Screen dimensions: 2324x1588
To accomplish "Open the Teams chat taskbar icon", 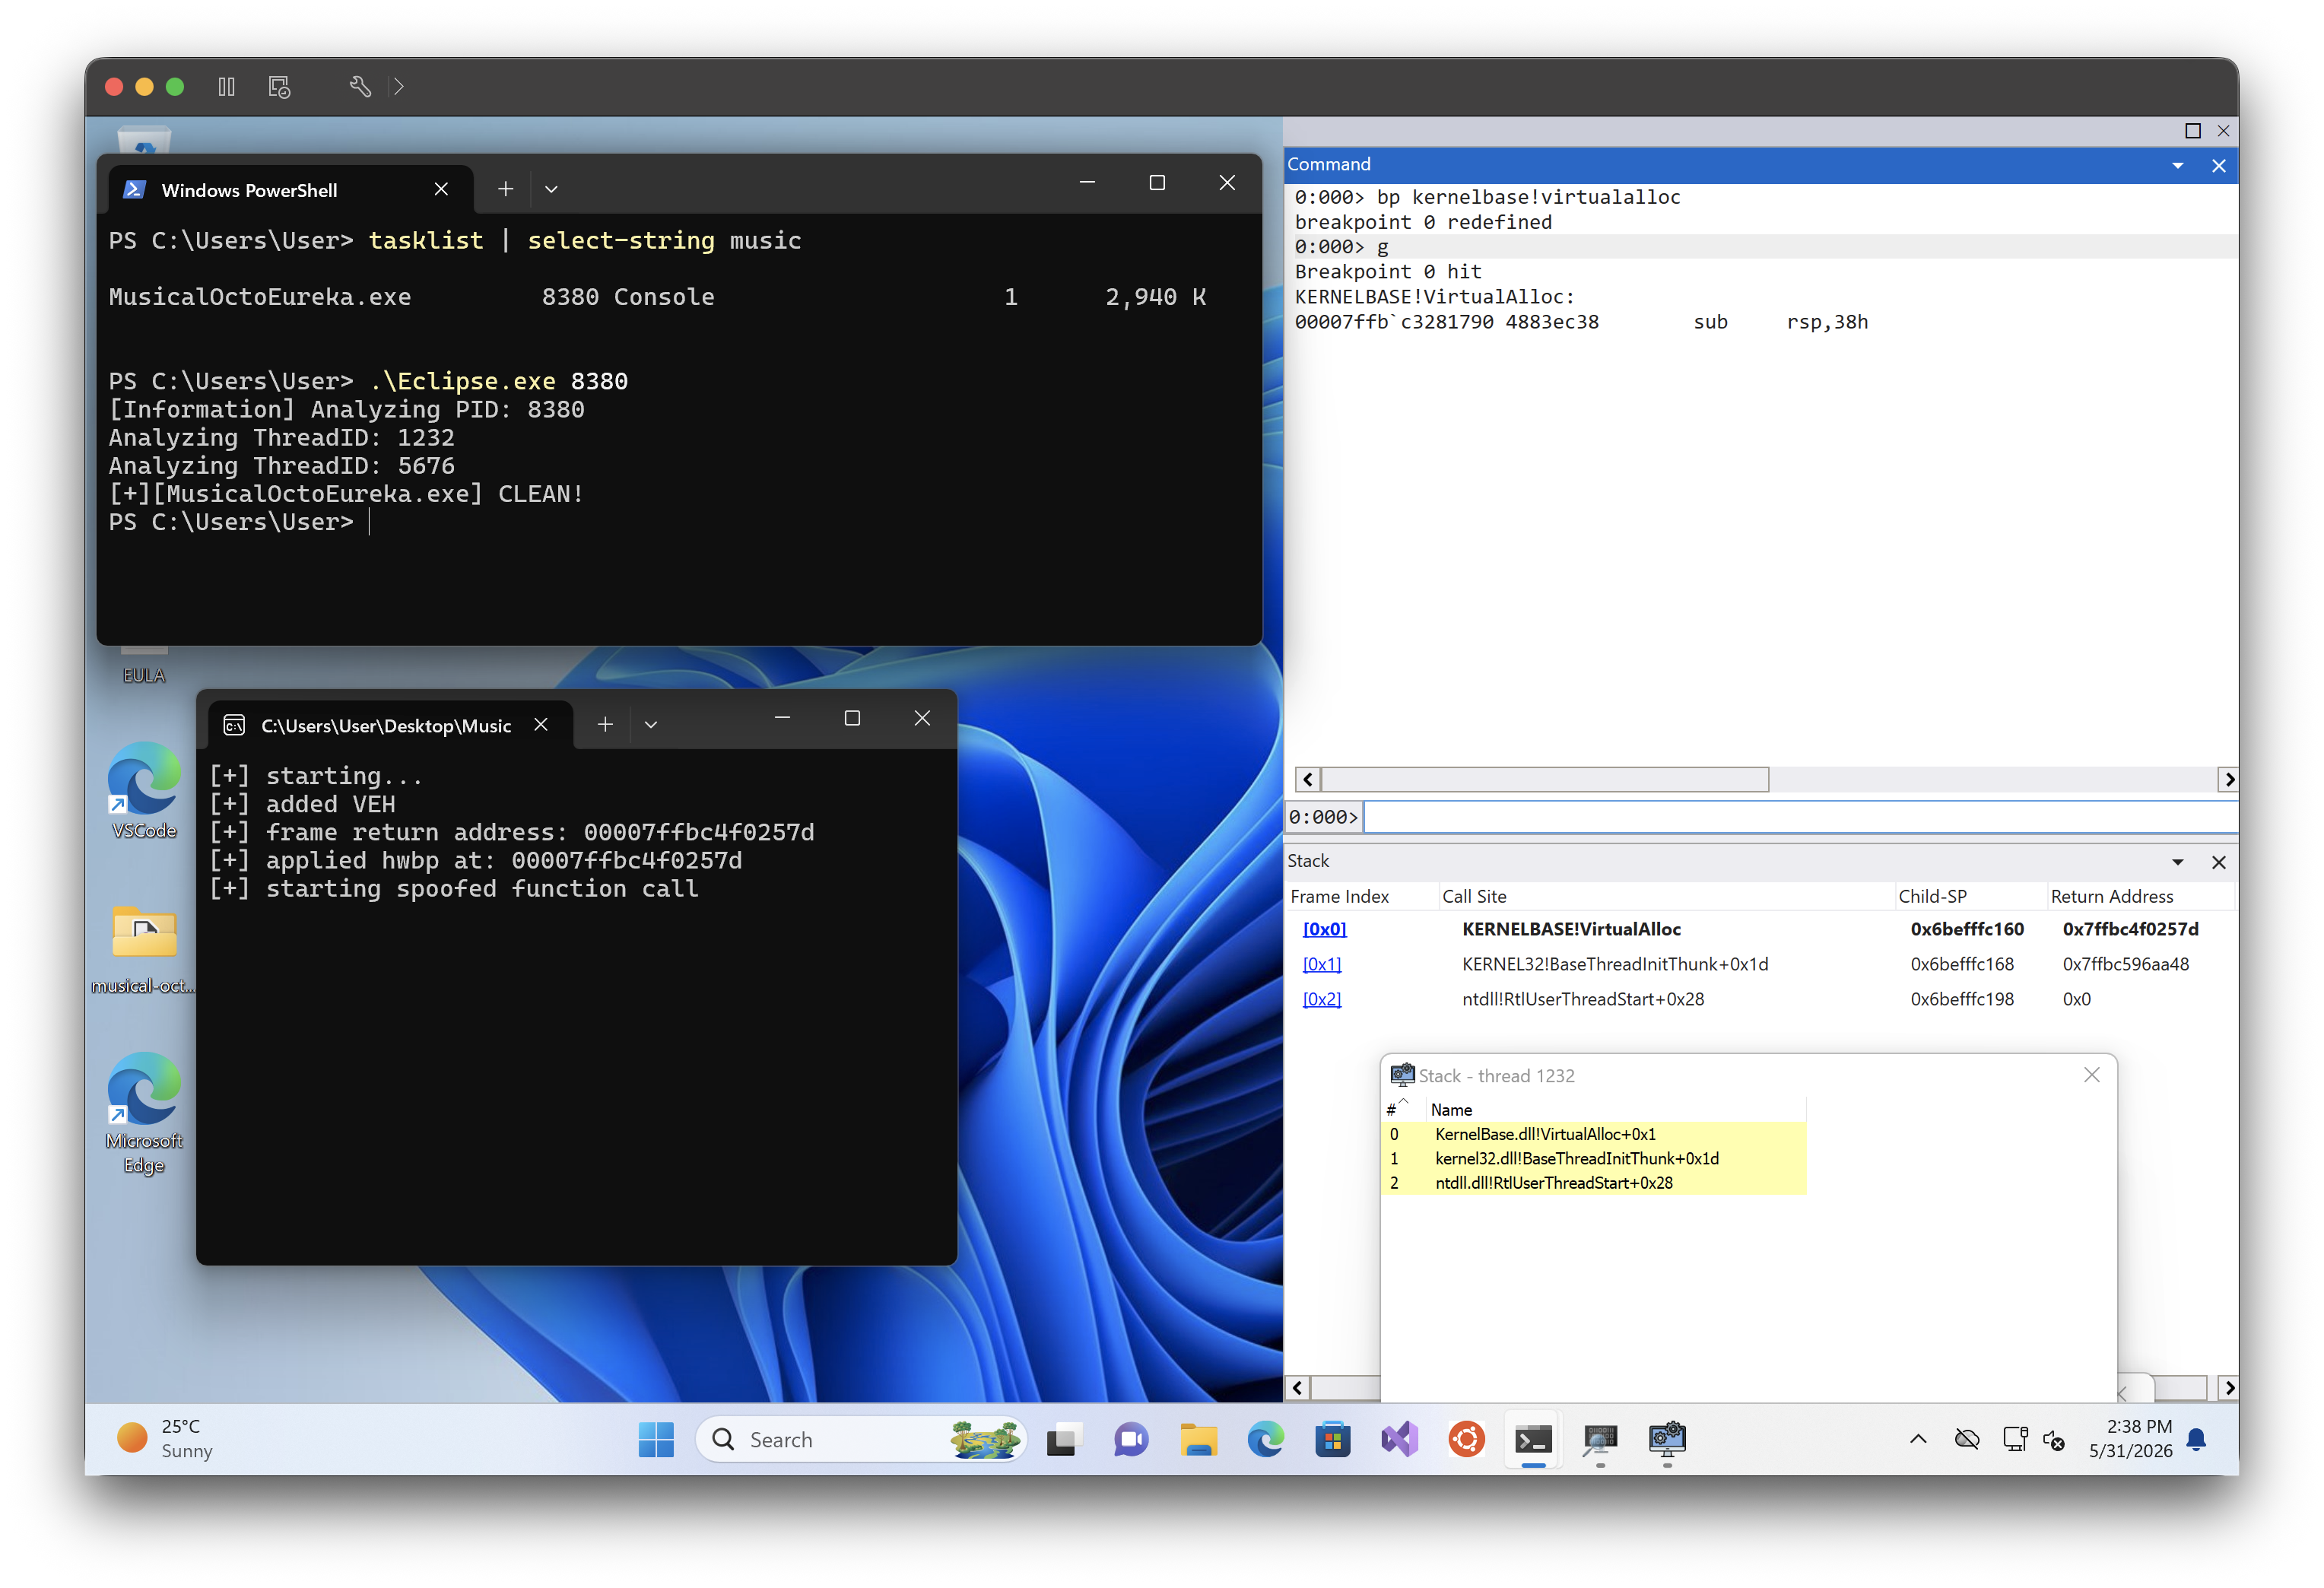I will click(x=1130, y=1440).
